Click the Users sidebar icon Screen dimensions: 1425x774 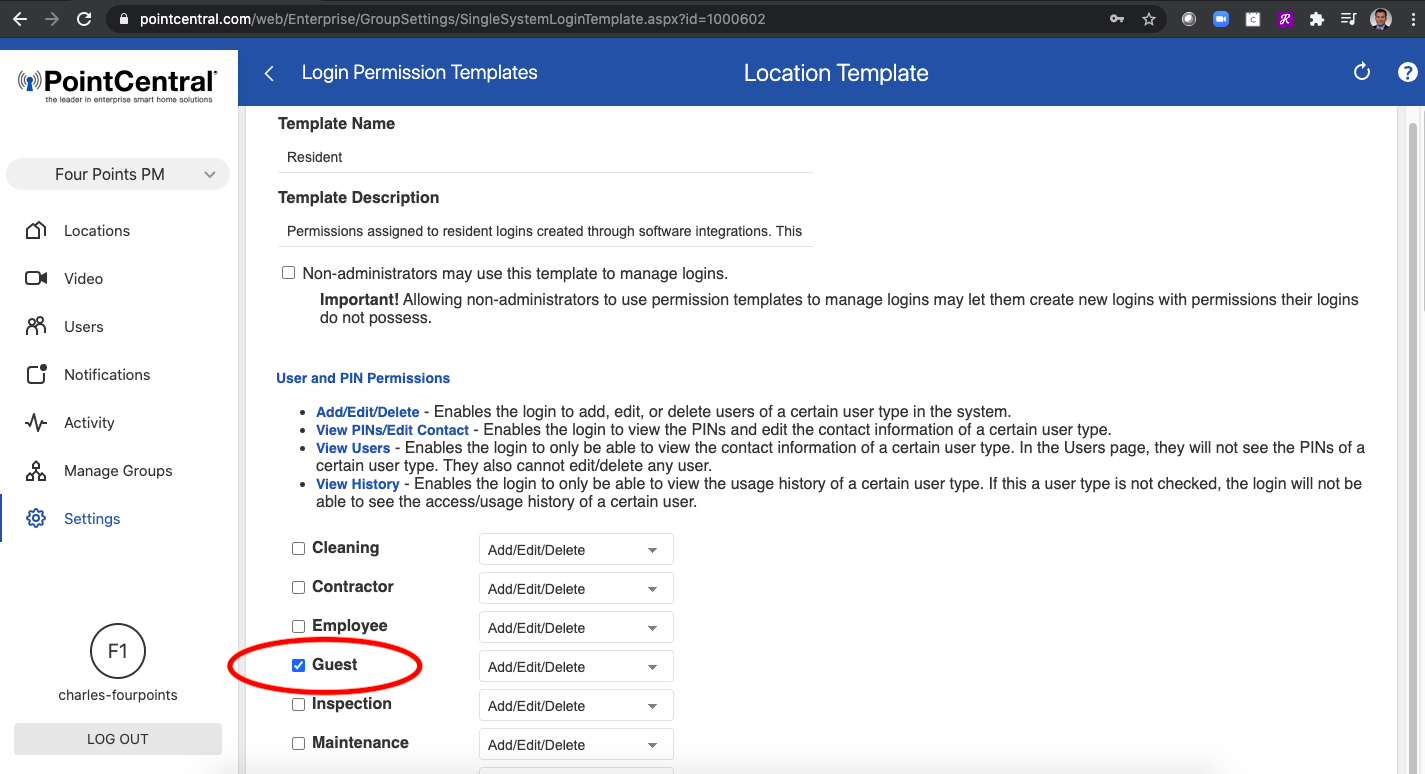click(x=35, y=326)
